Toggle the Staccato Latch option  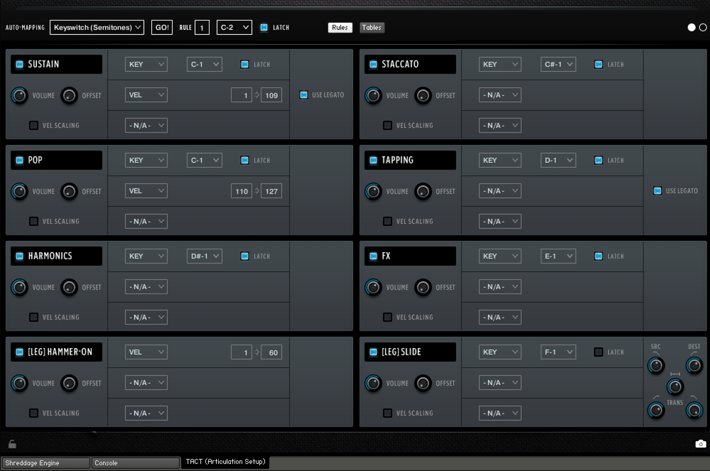pyautogui.click(x=599, y=64)
